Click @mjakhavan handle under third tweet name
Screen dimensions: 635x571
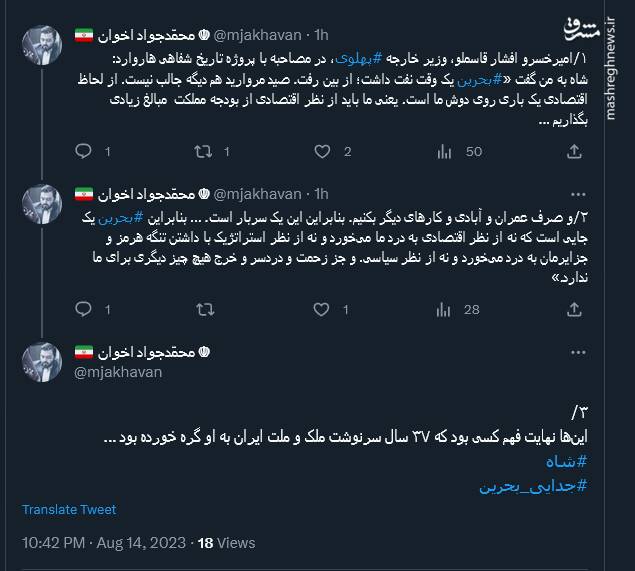tap(117, 371)
